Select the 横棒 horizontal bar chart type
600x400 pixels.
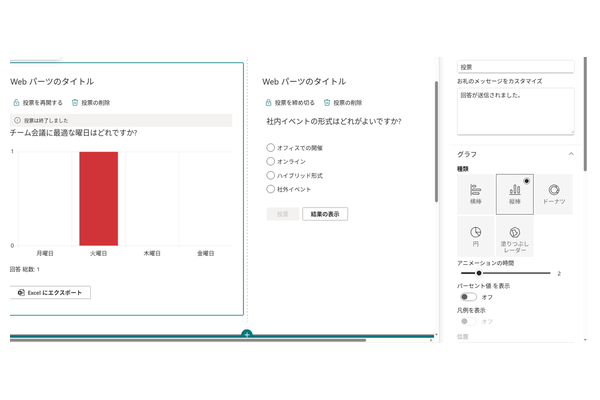pos(476,194)
